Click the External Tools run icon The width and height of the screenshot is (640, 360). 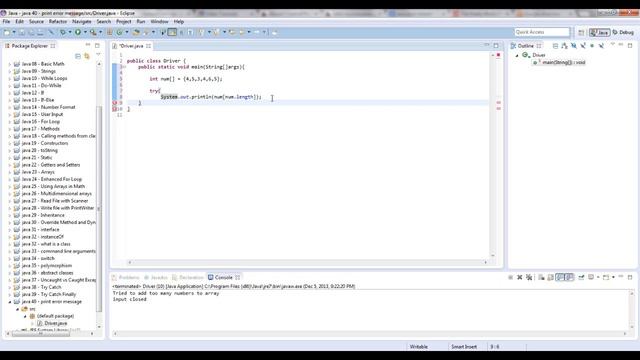click(93, 32)
